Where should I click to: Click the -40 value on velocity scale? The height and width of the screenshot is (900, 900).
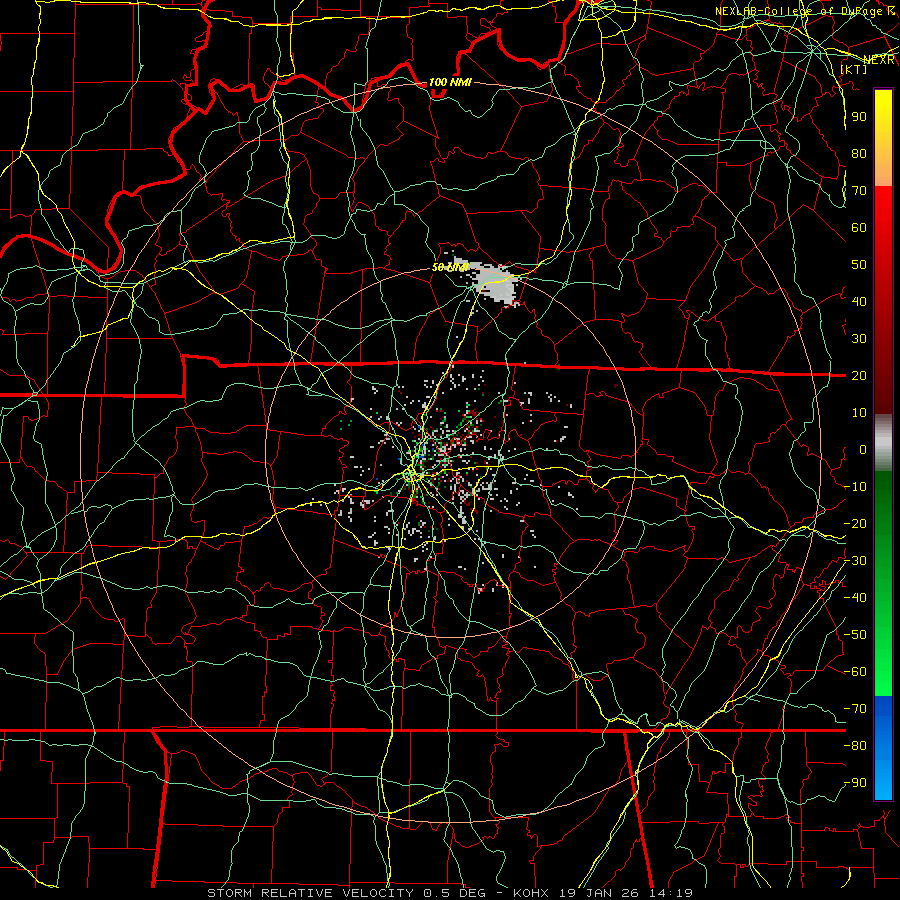tap(856, 598)
